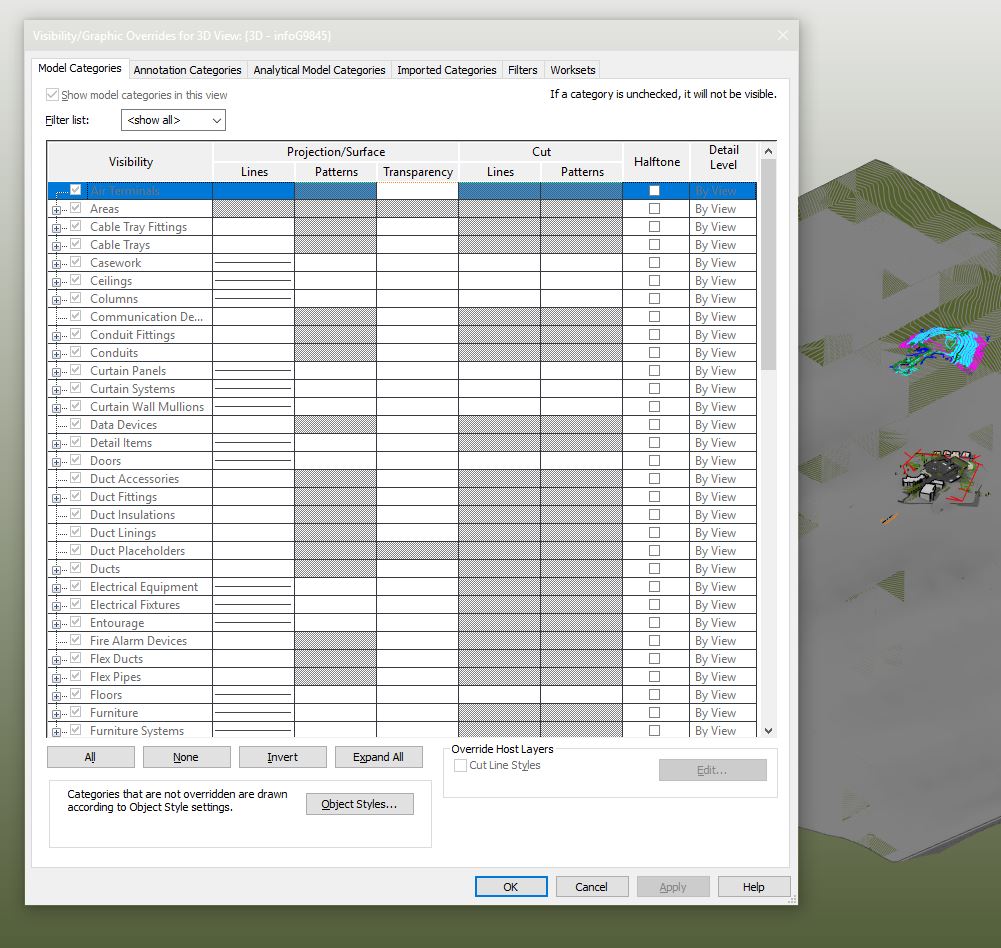Expand the Floors category plus icon

click(56, 696)
